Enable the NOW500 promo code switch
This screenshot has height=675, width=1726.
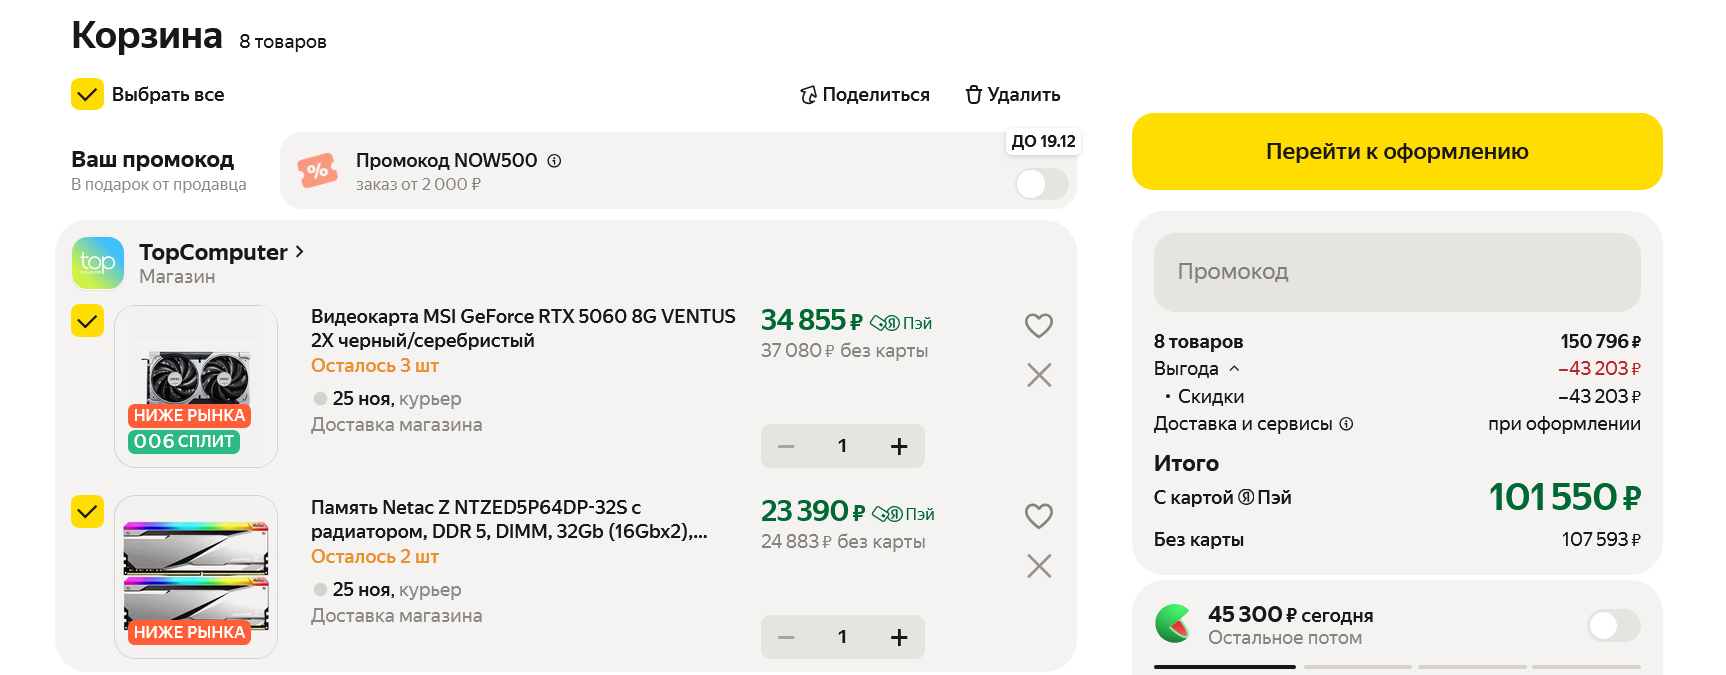click(x=1041, y=184)
